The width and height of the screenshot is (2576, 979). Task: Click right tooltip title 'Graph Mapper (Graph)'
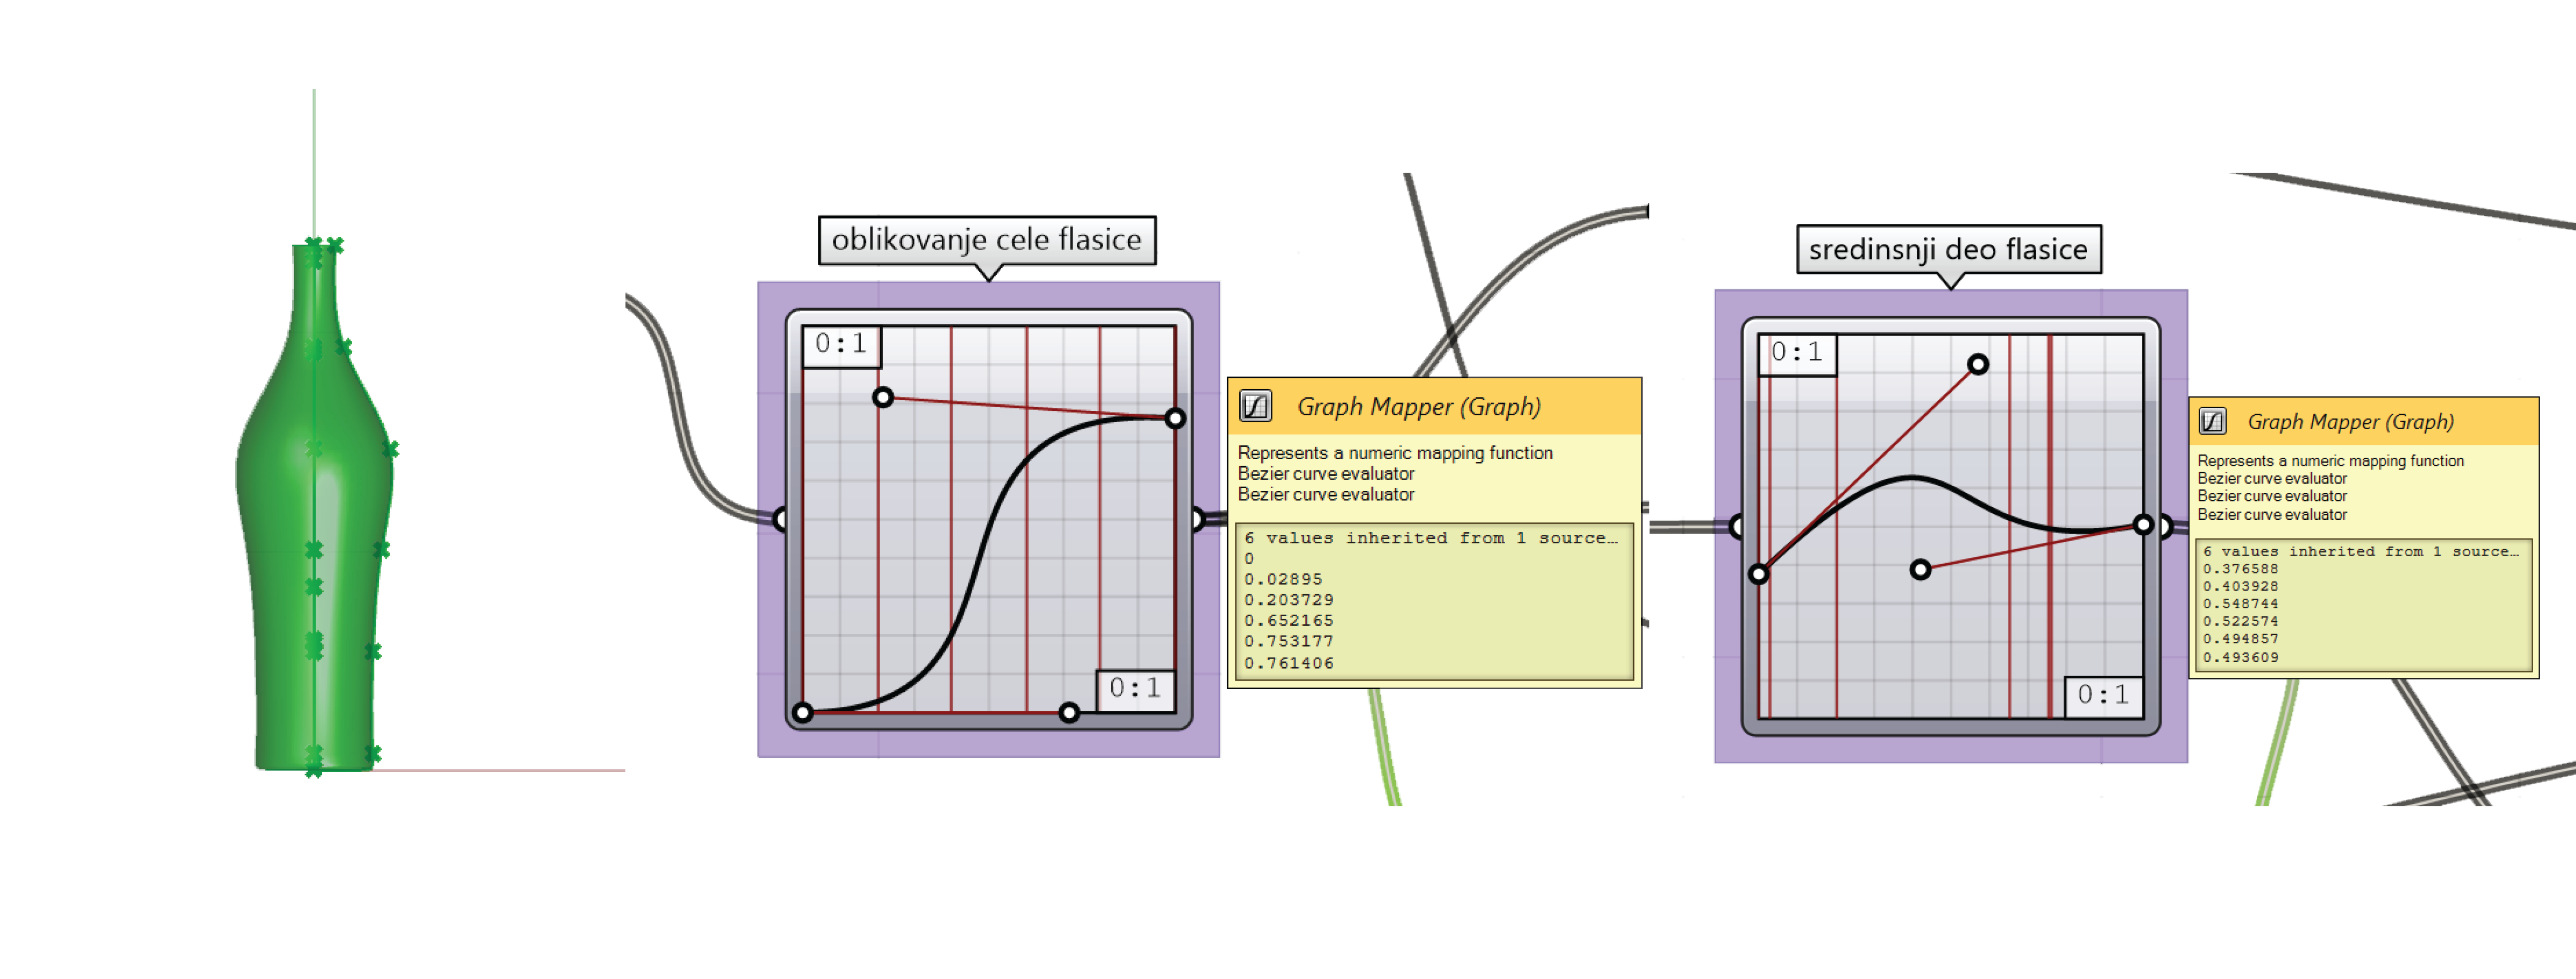click(x=2350, y=422)
